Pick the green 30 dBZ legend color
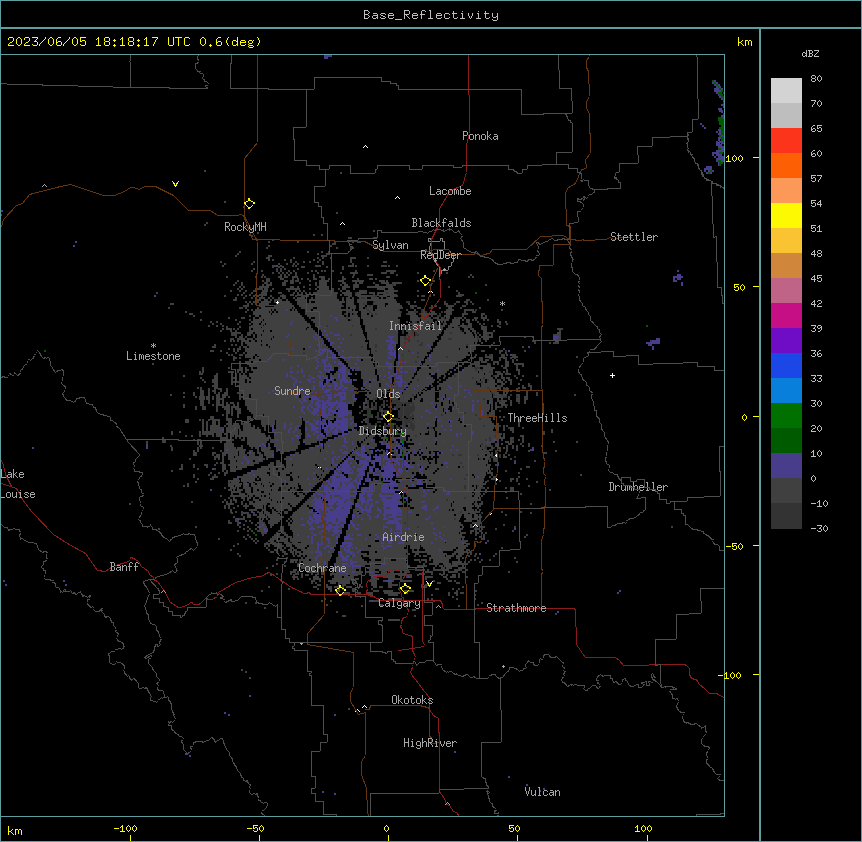The width and height of the screenshot is (862, 842). [x=786, y=416]
